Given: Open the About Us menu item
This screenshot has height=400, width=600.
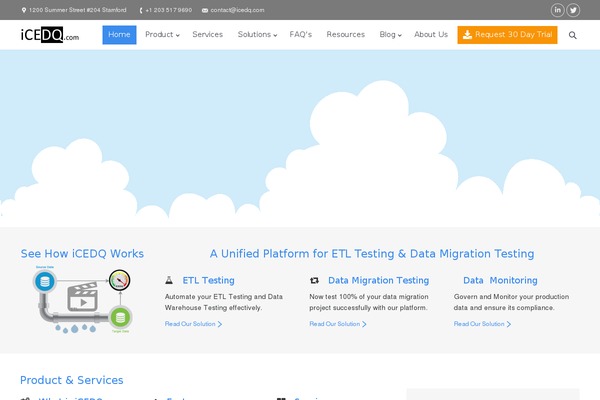Looking at the screenshot, I should [x=431, y=35].
